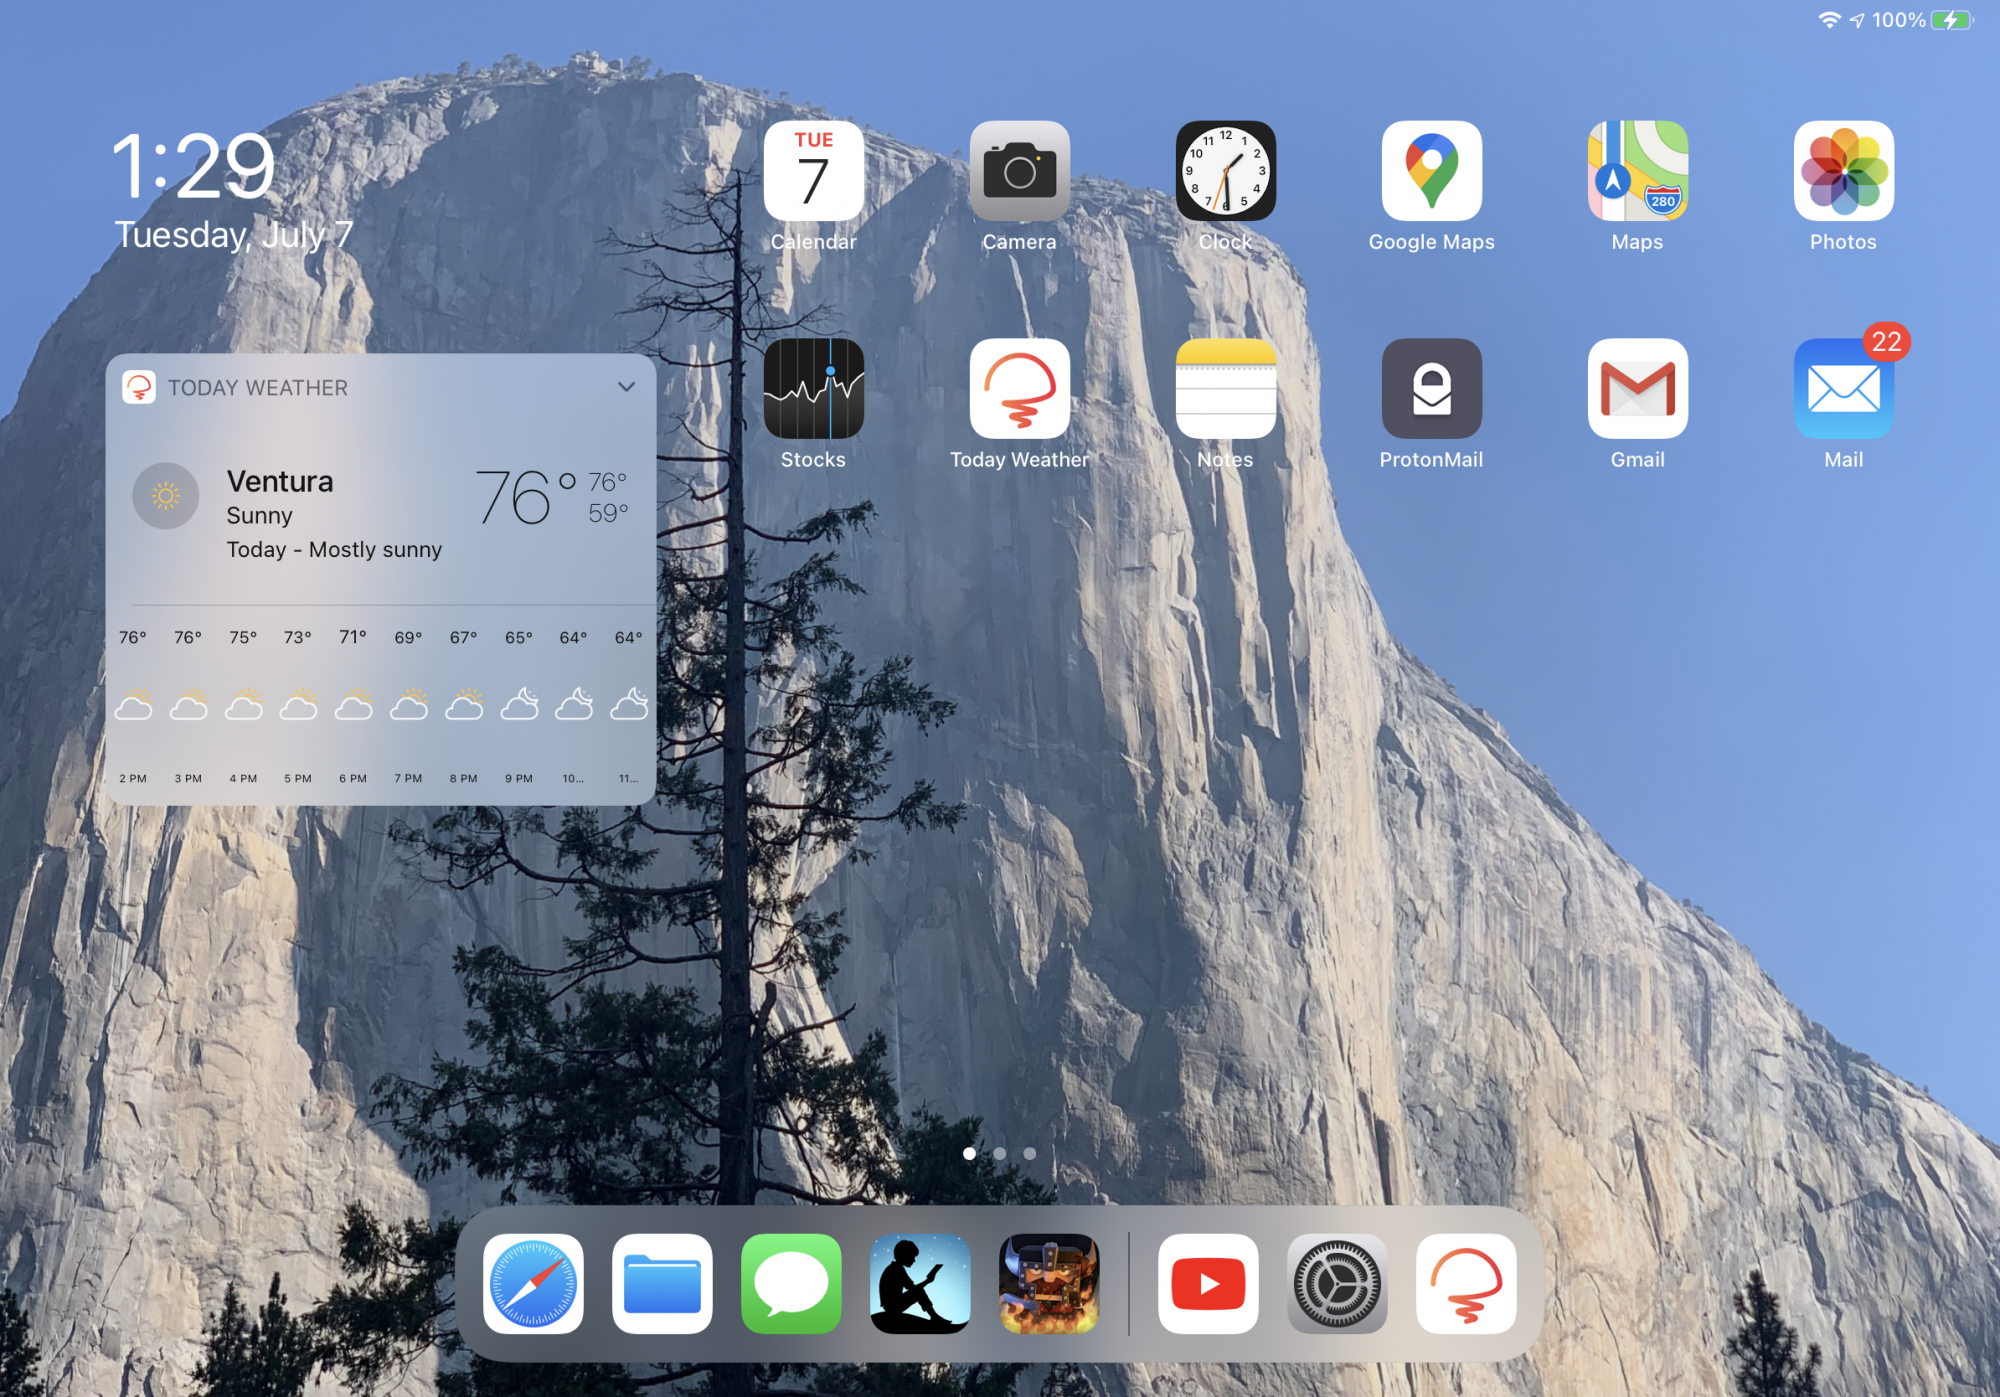Viewport: 2000px width, 1397px height.
Task: Open the Clock app
Action: point(1225,171)
